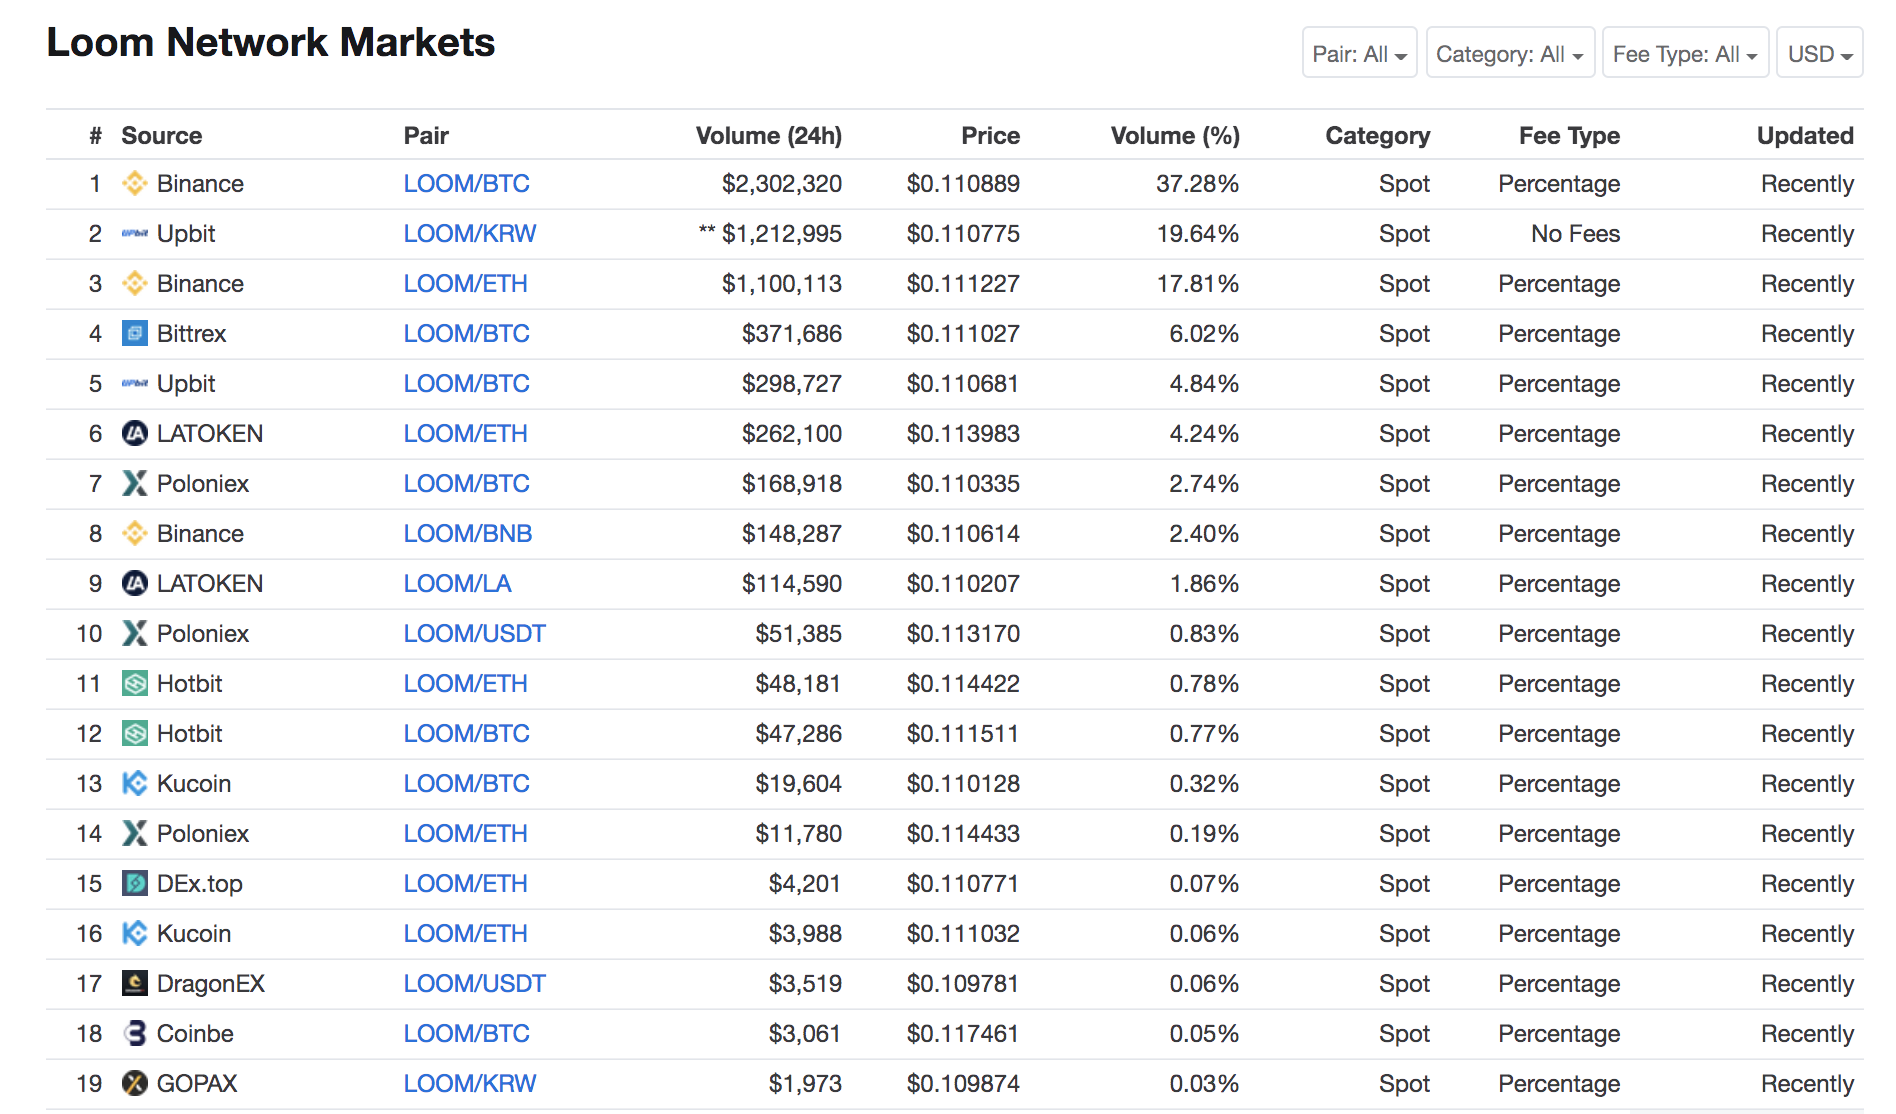Open LOOM/ETH pair link on Binance row 3

point(465,283)
